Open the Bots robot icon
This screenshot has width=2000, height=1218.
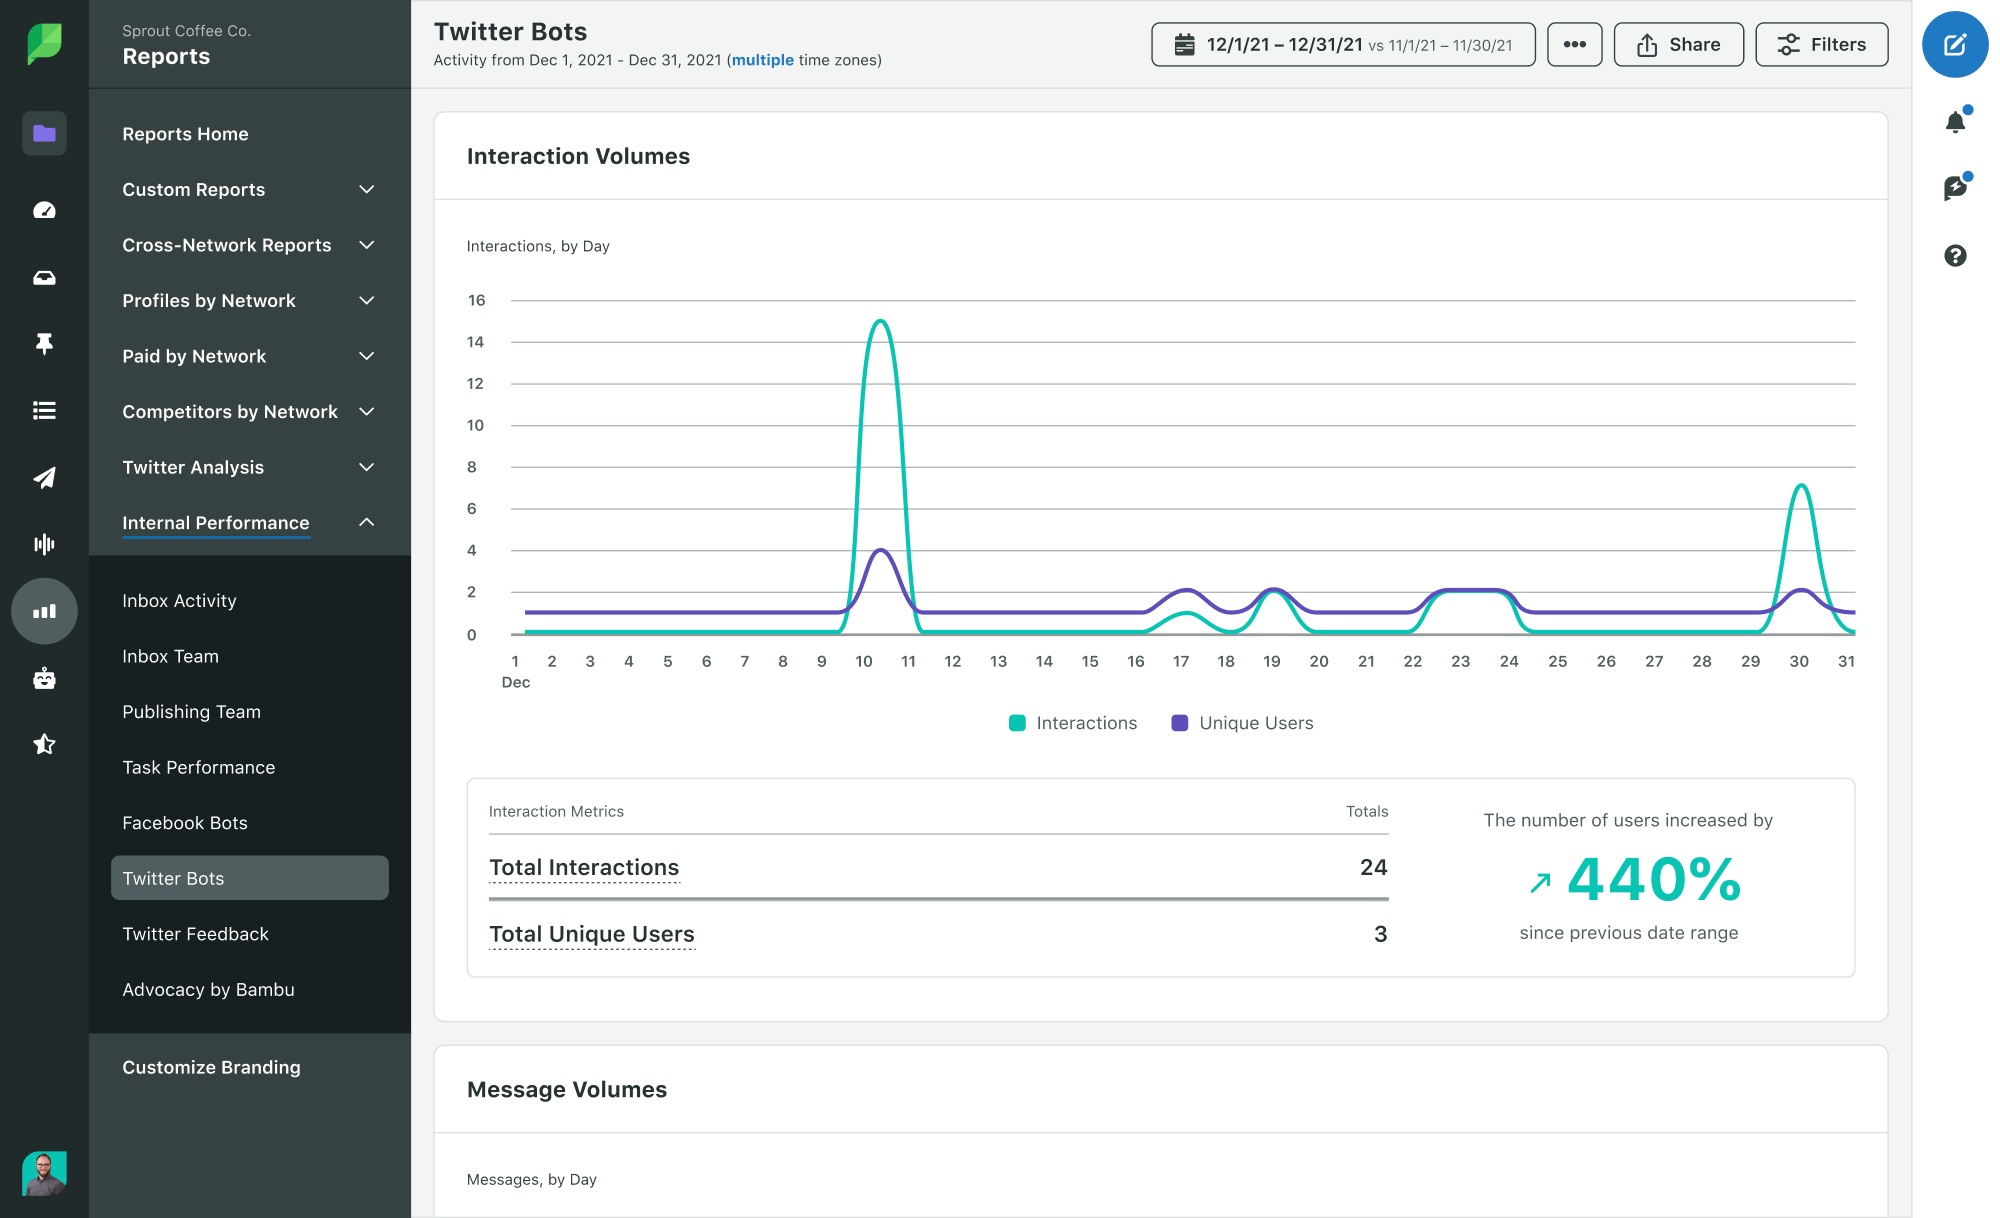[44, 678]
